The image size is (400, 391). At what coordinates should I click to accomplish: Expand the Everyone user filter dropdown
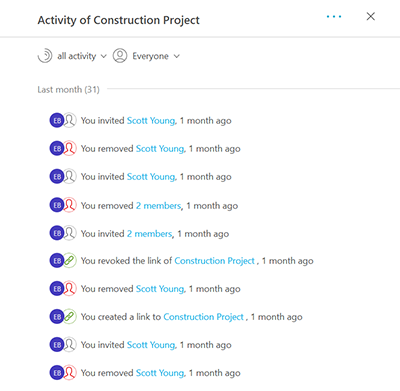pyautogui.click(x=156, y=56)
